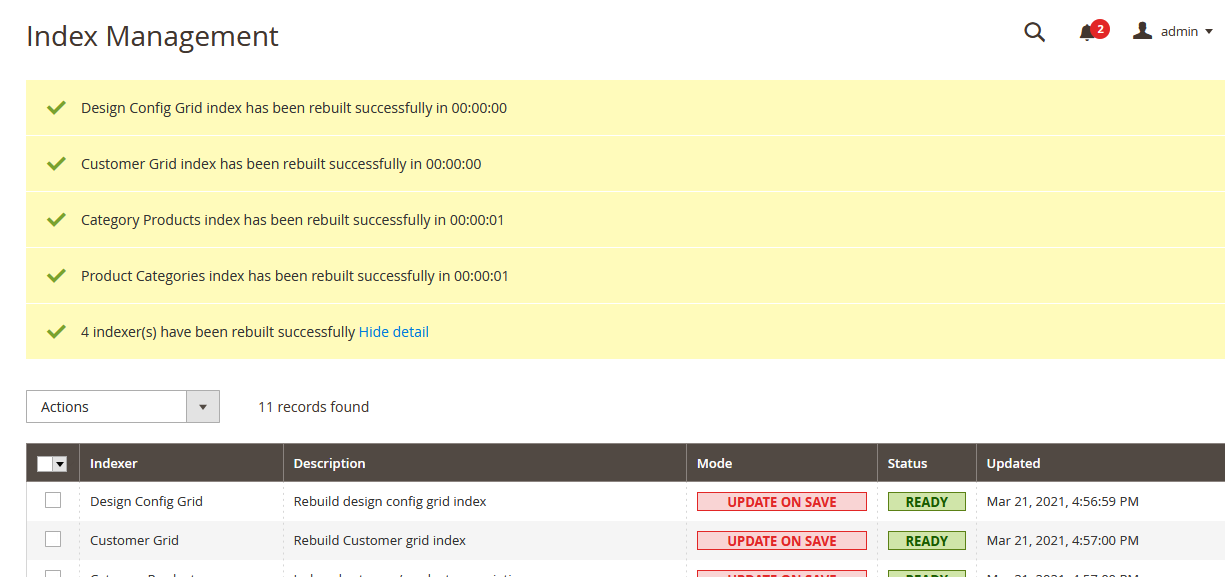This screenshot has width=1225, height=577.
Task: Click checkmark icon beside 4 indexer(s) message
Action: click(x=56, y=331)
